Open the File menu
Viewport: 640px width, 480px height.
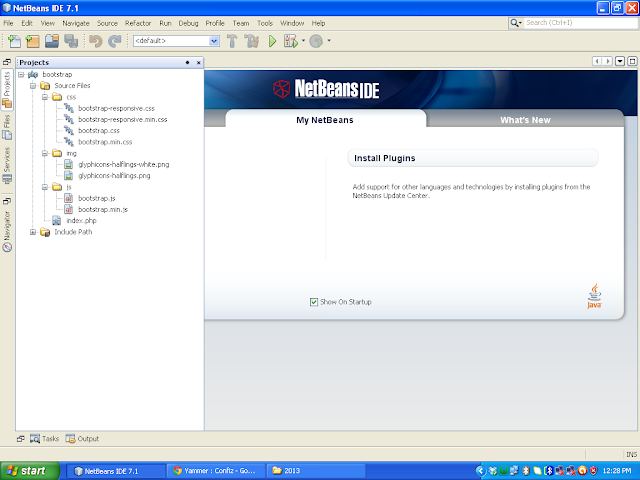(8, 23)
